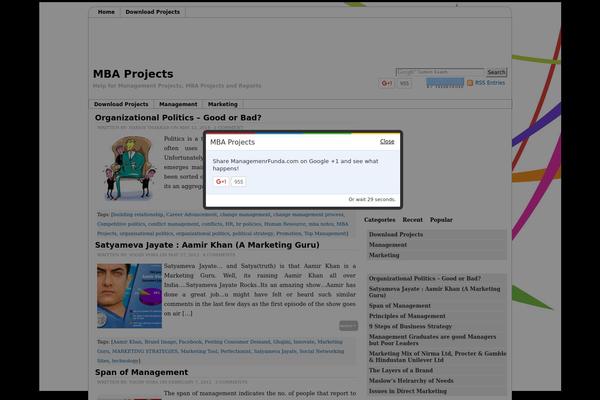Click the Top Management tag

325,233
